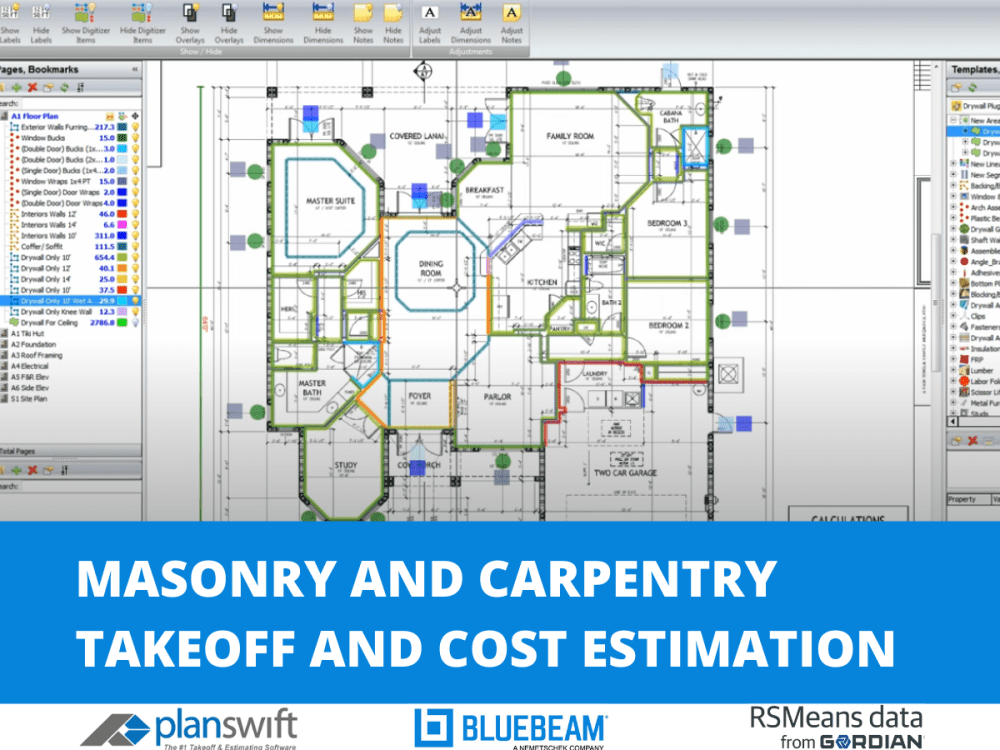Click refresh icon in Templates panel toolbar
The height and width of the screenshot is (750, 1000).
973,87
